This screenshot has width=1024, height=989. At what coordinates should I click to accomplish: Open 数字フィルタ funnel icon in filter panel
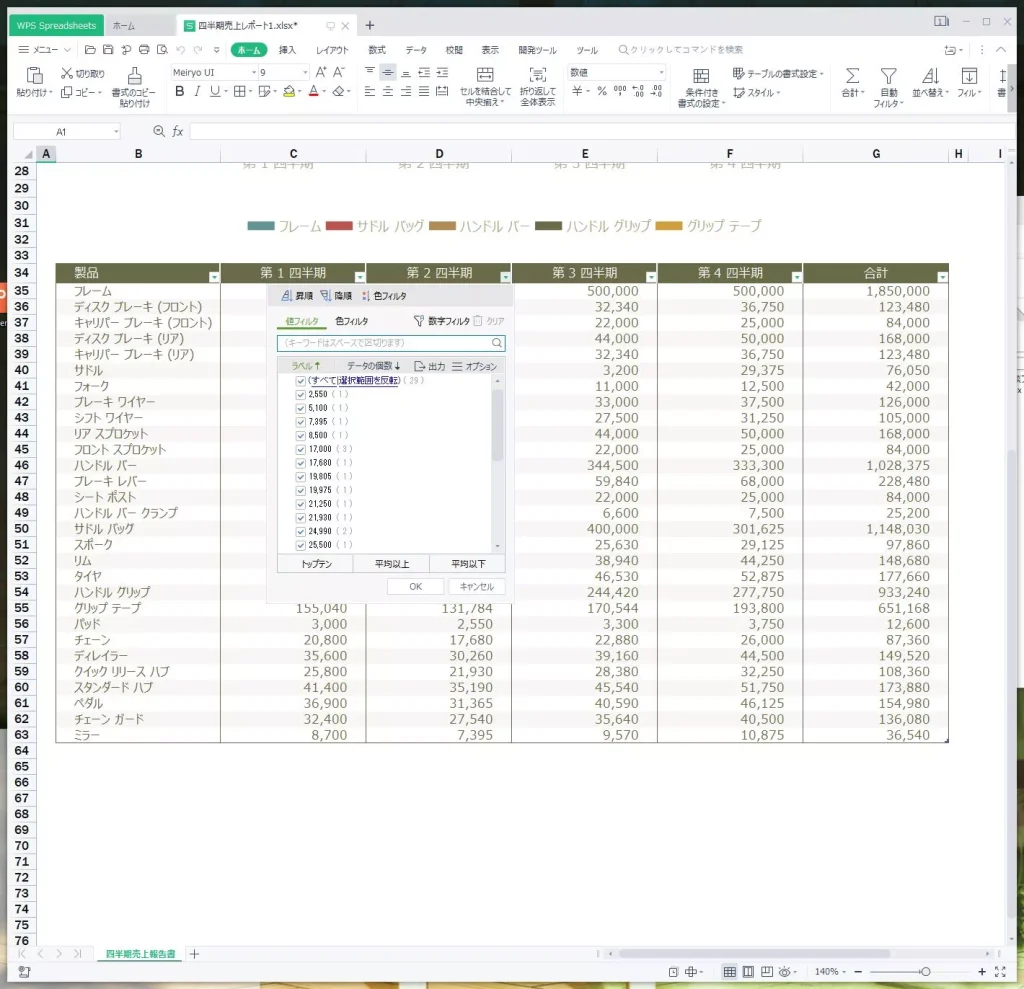click(419, 321)
